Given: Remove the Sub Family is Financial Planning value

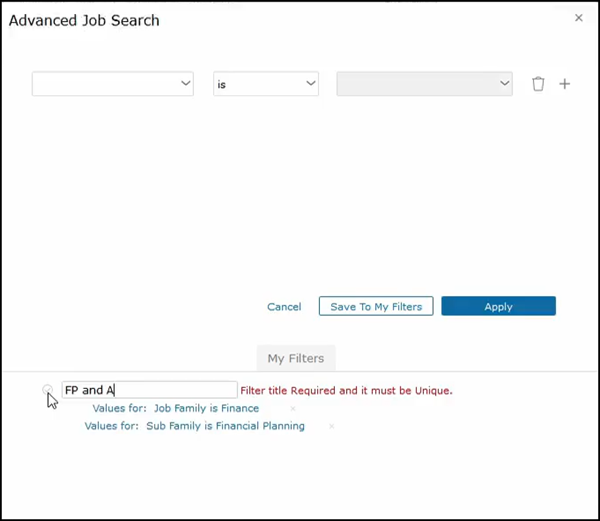Looking at the screenshot, I should pyautogui.click(x=331, y=426).
